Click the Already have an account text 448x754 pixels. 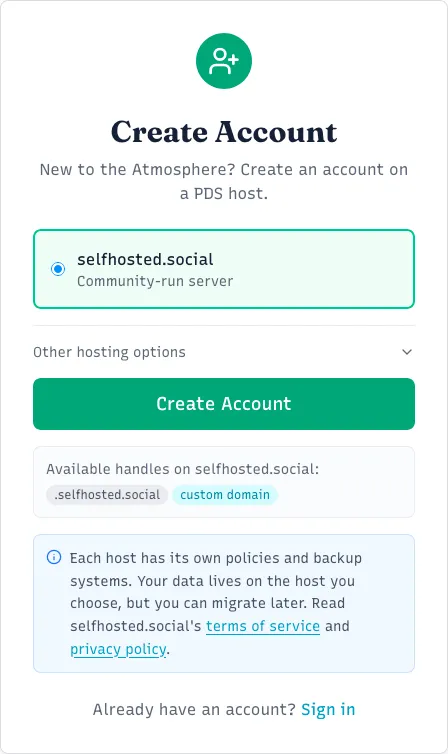point(194,709)
